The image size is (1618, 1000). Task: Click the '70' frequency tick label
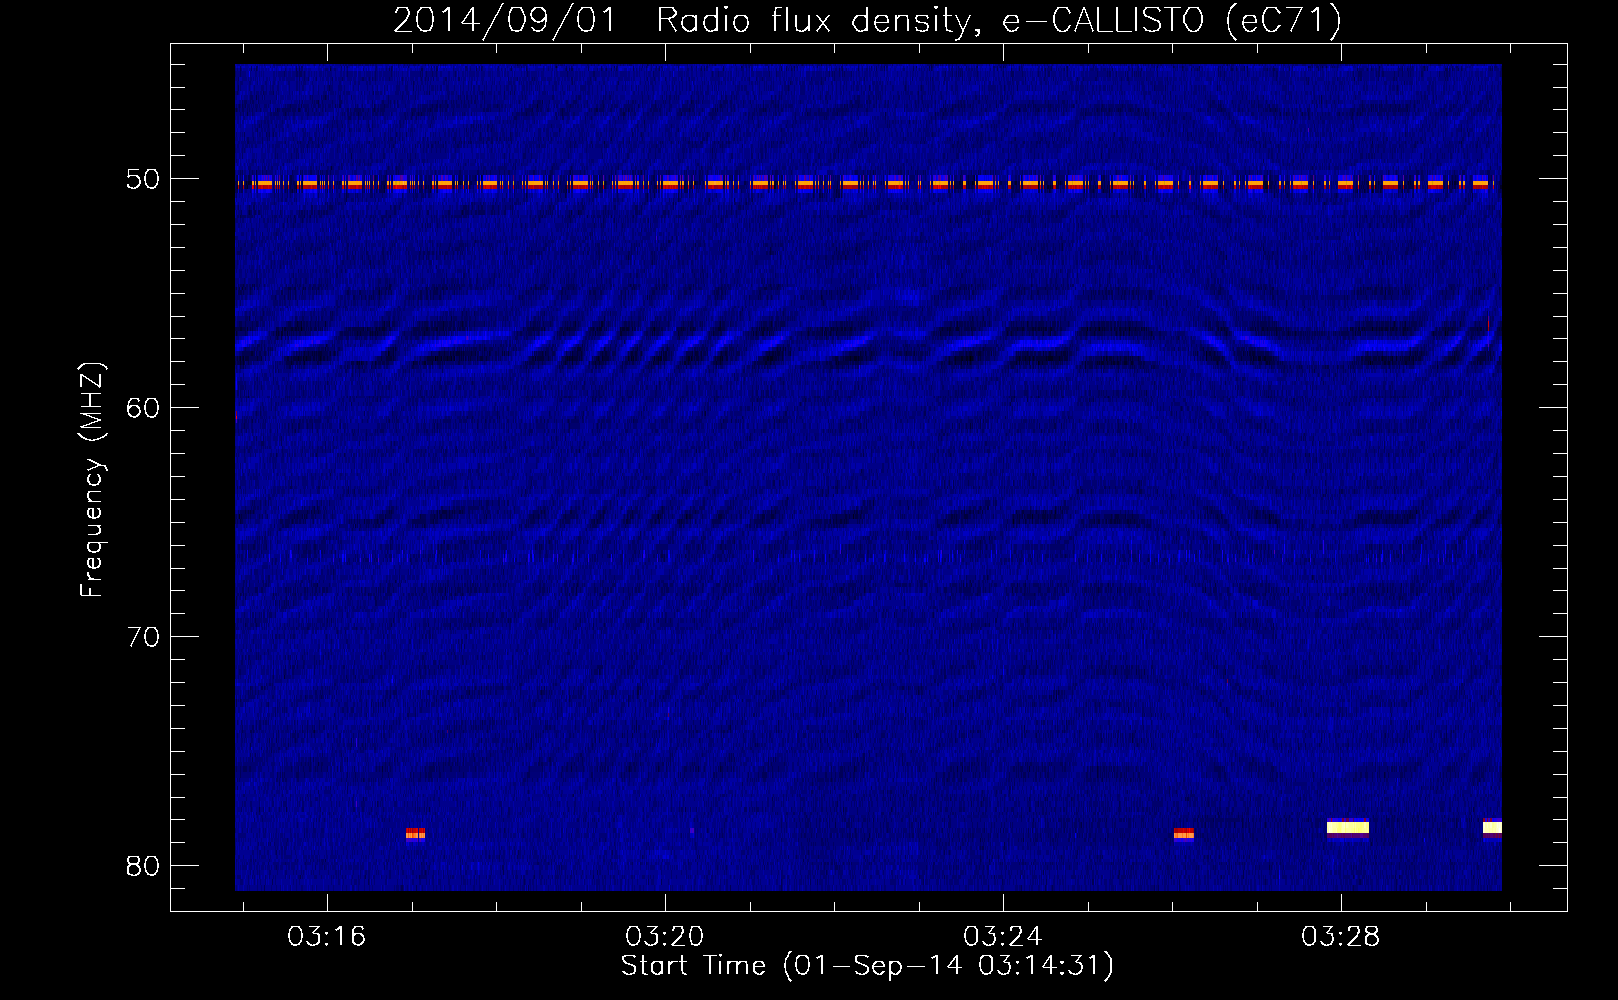pyautogui.click(x=143, y=637)
